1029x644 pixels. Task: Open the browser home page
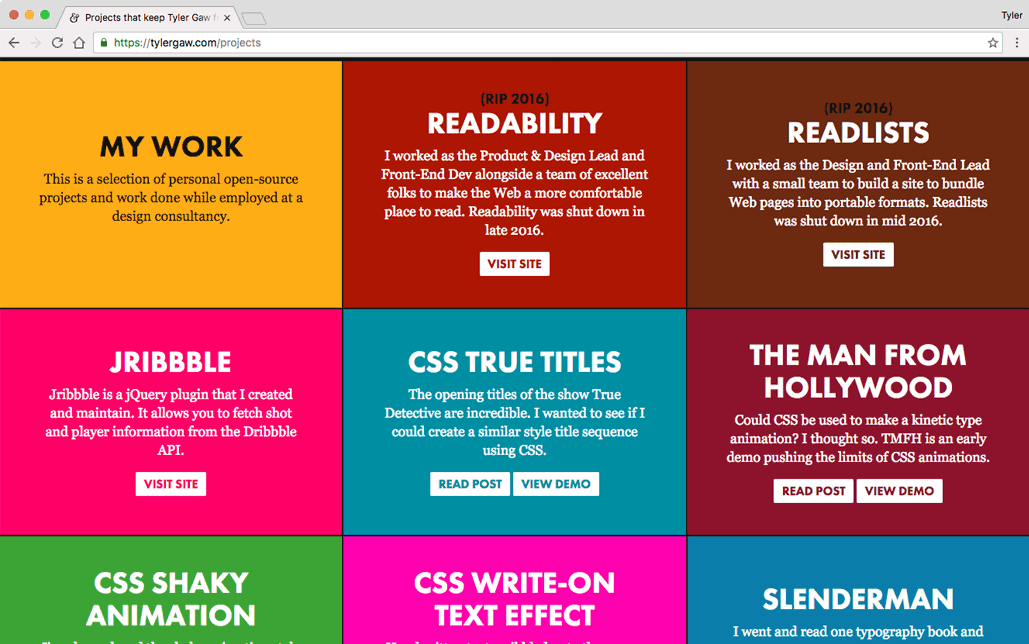pyautogui.click(x=81, y=42)
